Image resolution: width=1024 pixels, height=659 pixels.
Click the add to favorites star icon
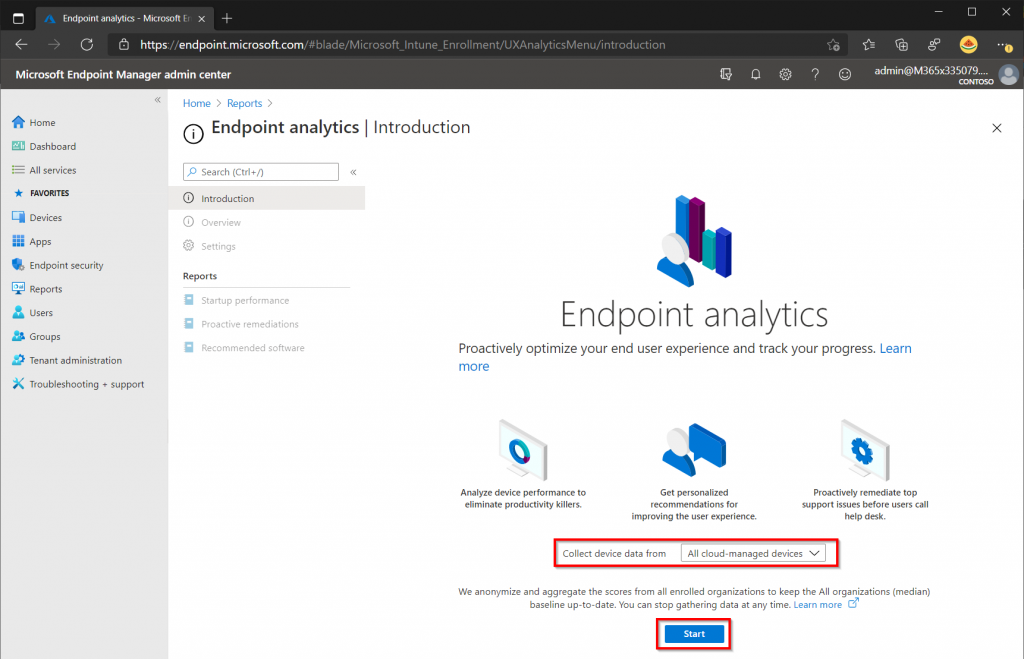(x=833, y=44)
